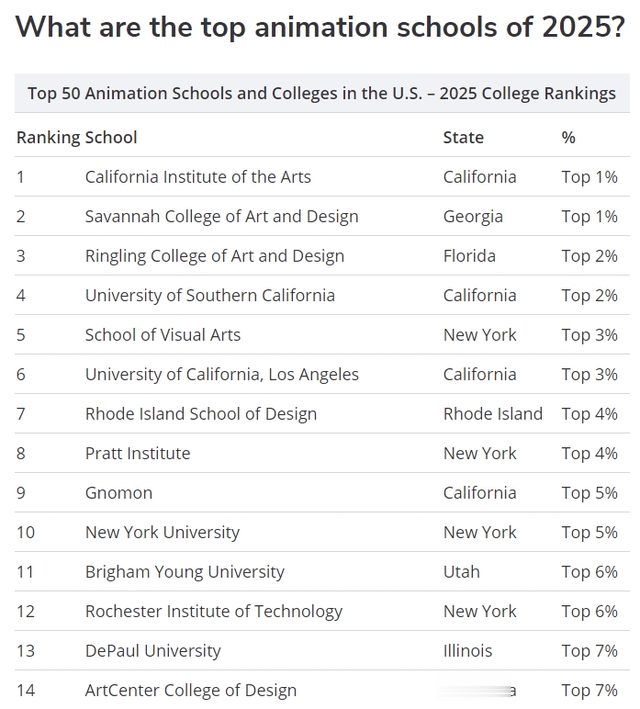Open Ringling College of Art and Design
Viewport: 640px width, 709px height.
point(215,256)
